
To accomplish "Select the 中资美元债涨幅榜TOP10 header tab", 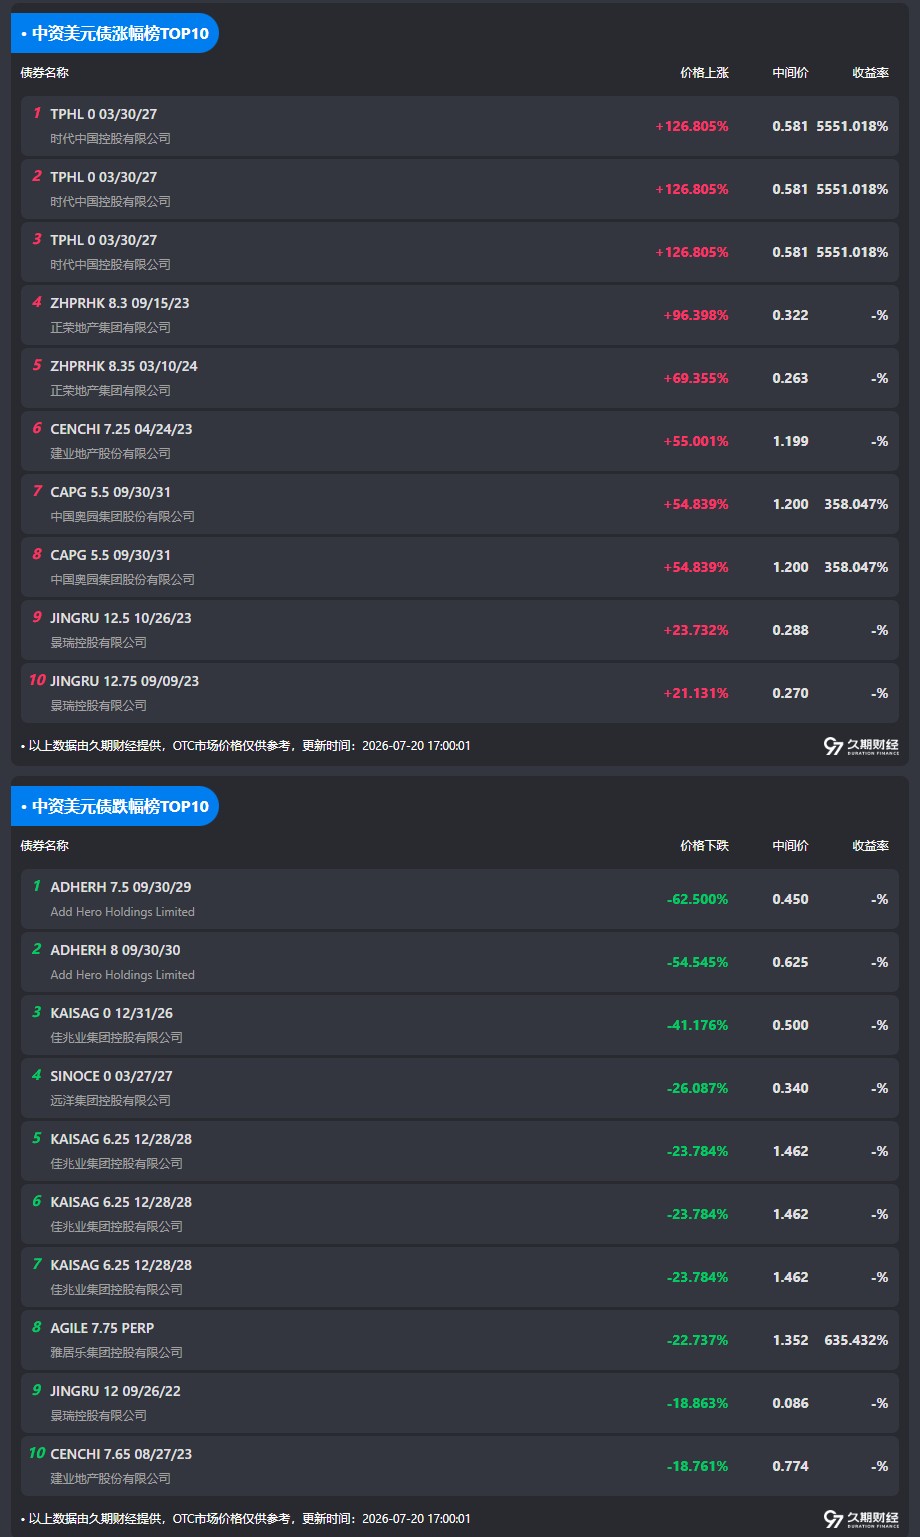I will click(115, 33).
